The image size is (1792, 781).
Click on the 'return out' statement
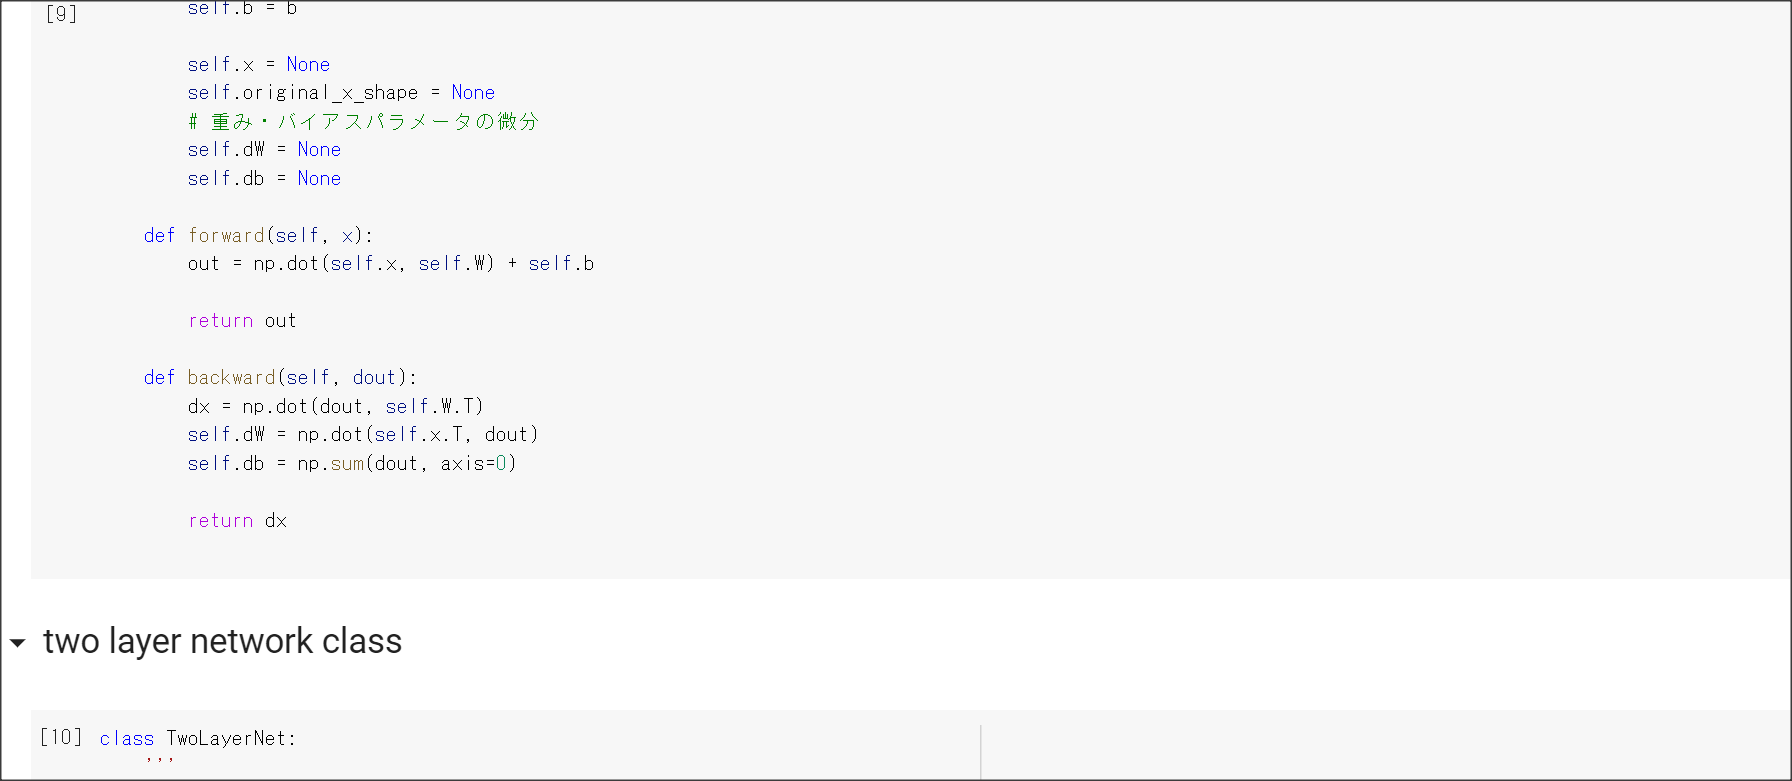pyautogui.click(x=242, y=320)
